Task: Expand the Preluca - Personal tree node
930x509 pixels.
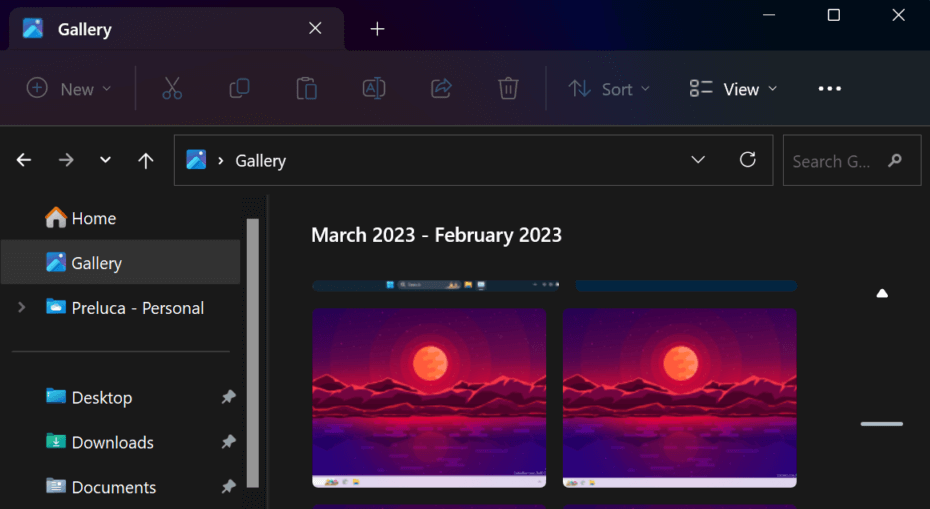Action: point(21,308)
